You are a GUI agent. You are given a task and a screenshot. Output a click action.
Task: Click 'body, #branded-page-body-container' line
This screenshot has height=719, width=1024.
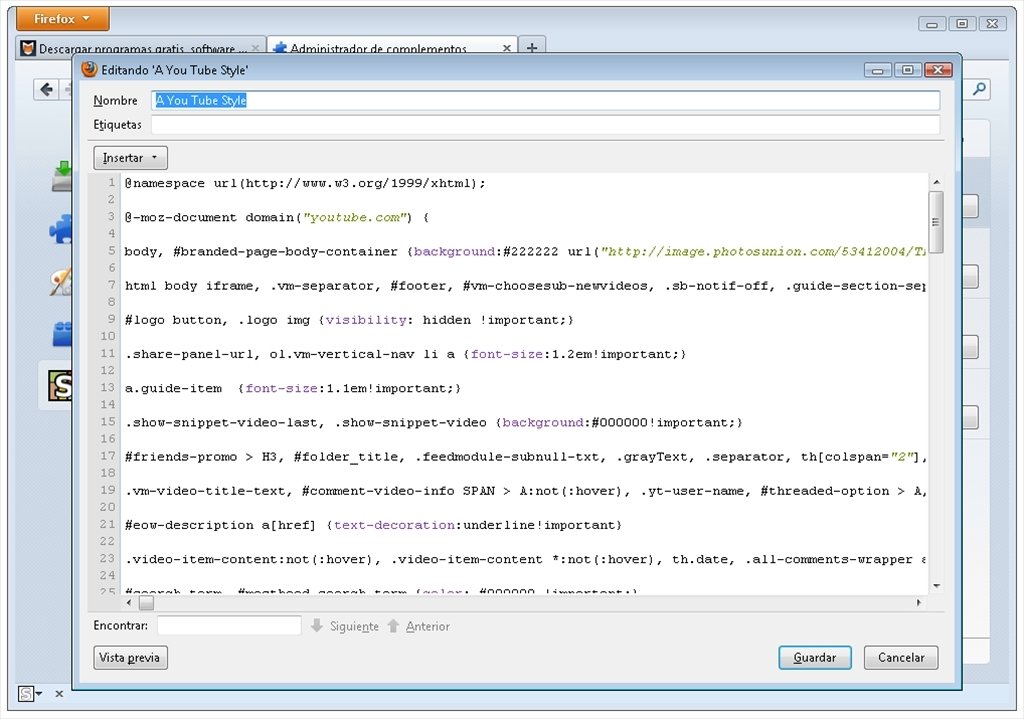click(x=526, y=251)
